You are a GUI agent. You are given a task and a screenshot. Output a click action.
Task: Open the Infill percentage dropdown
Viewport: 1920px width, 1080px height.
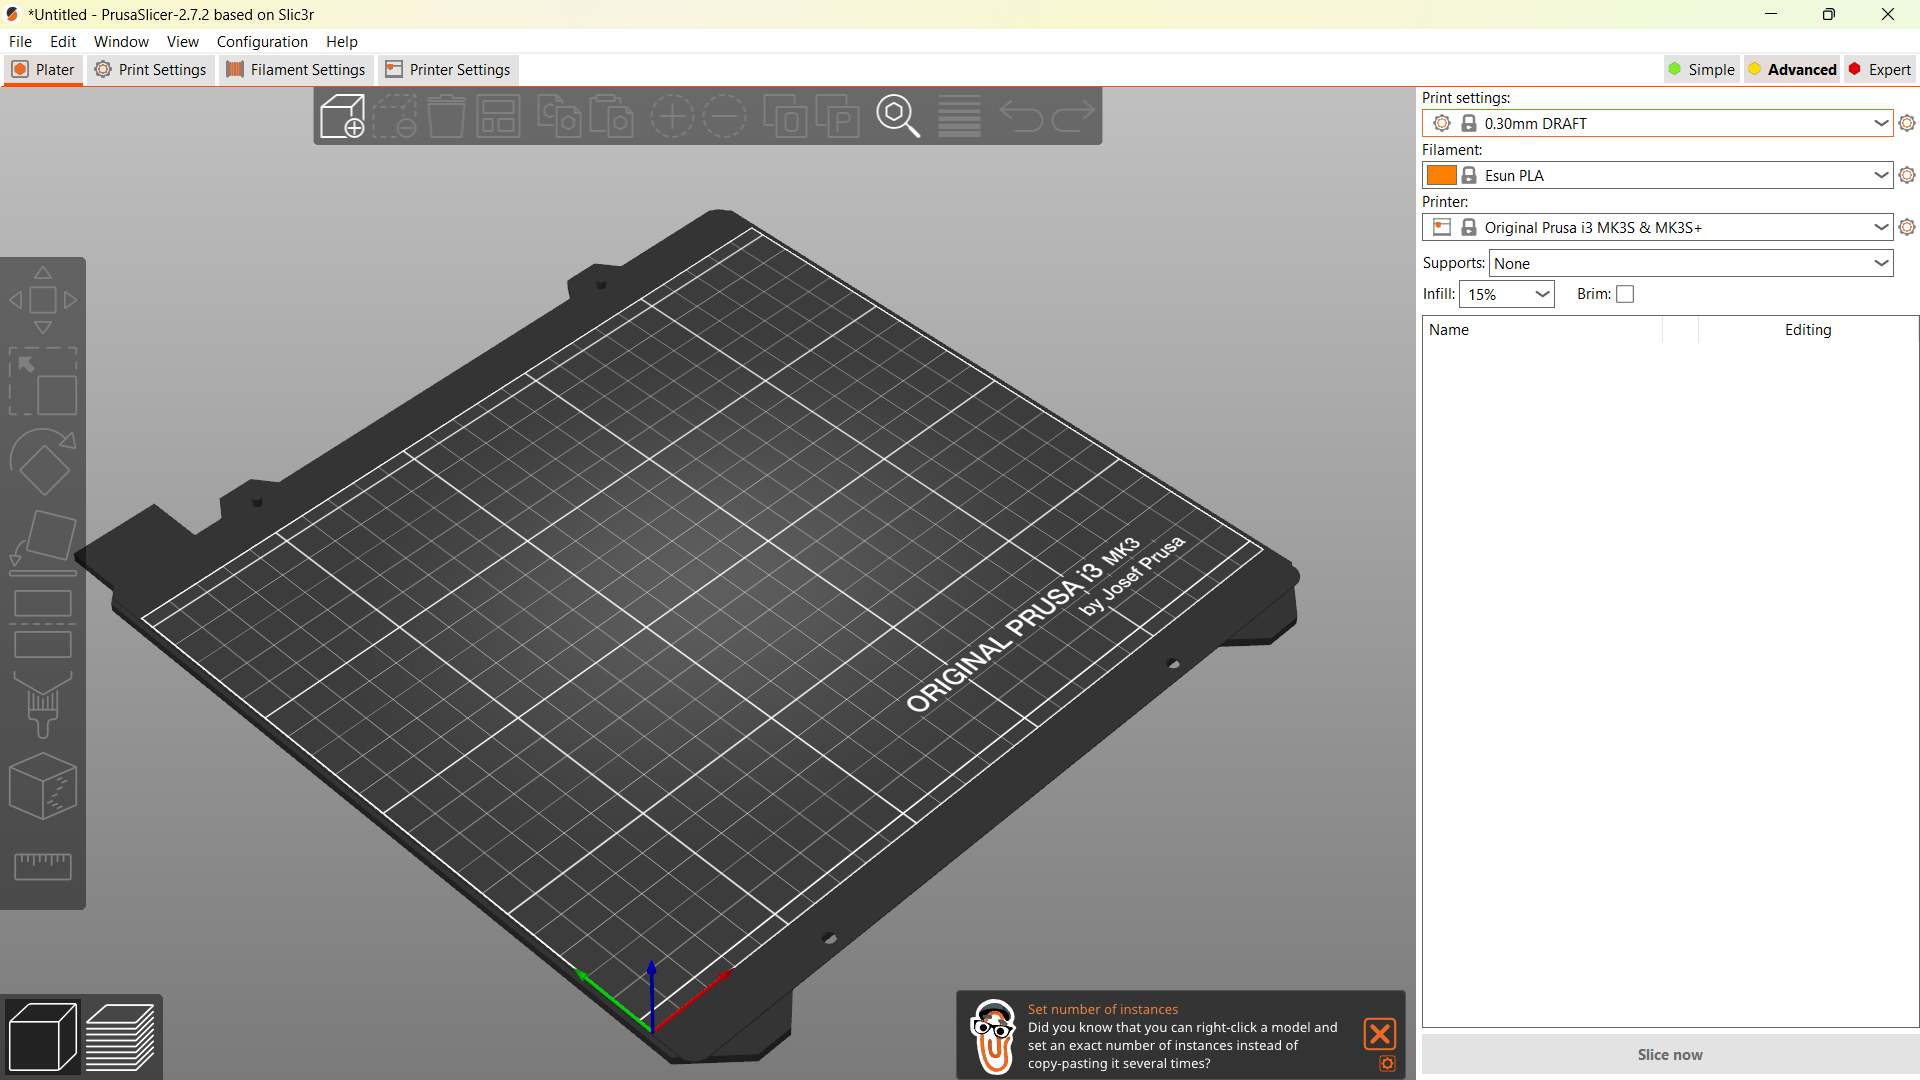pos(1542,294)
